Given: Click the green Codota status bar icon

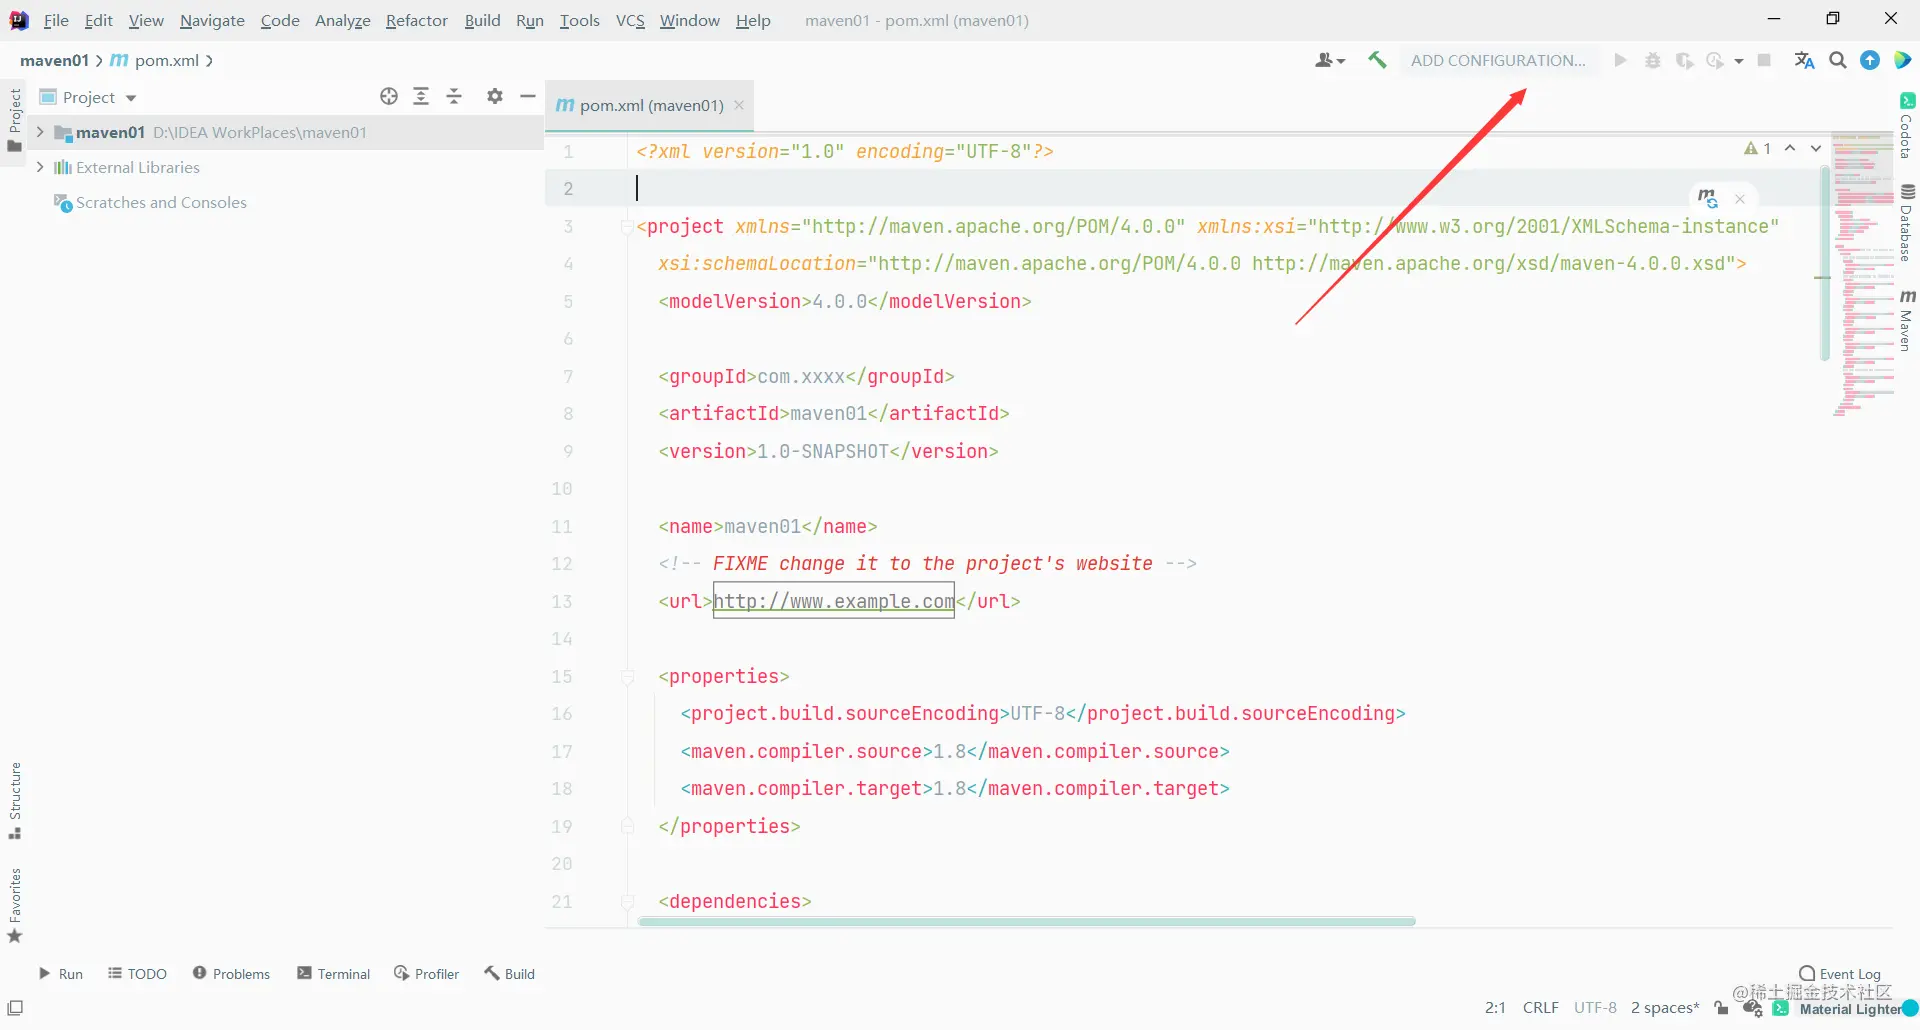Looking at the screenshot, I should 1781,1008.
